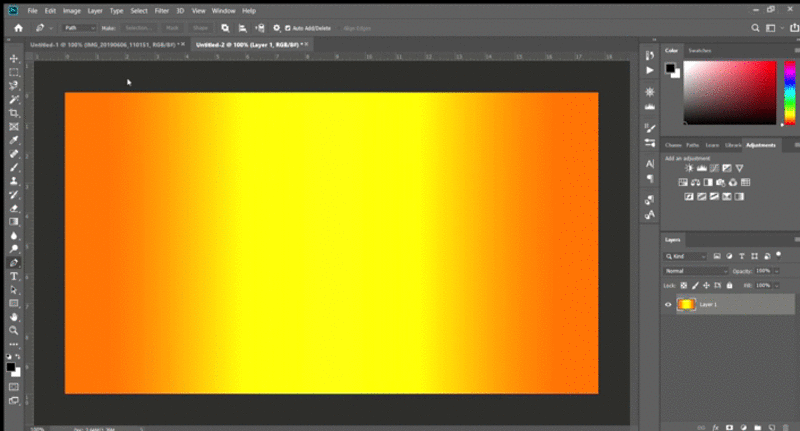The height and width of the screenshot is (431, 800).
Task: Select the Move tool
Action: pyautogui.click(x=14, y=59)
